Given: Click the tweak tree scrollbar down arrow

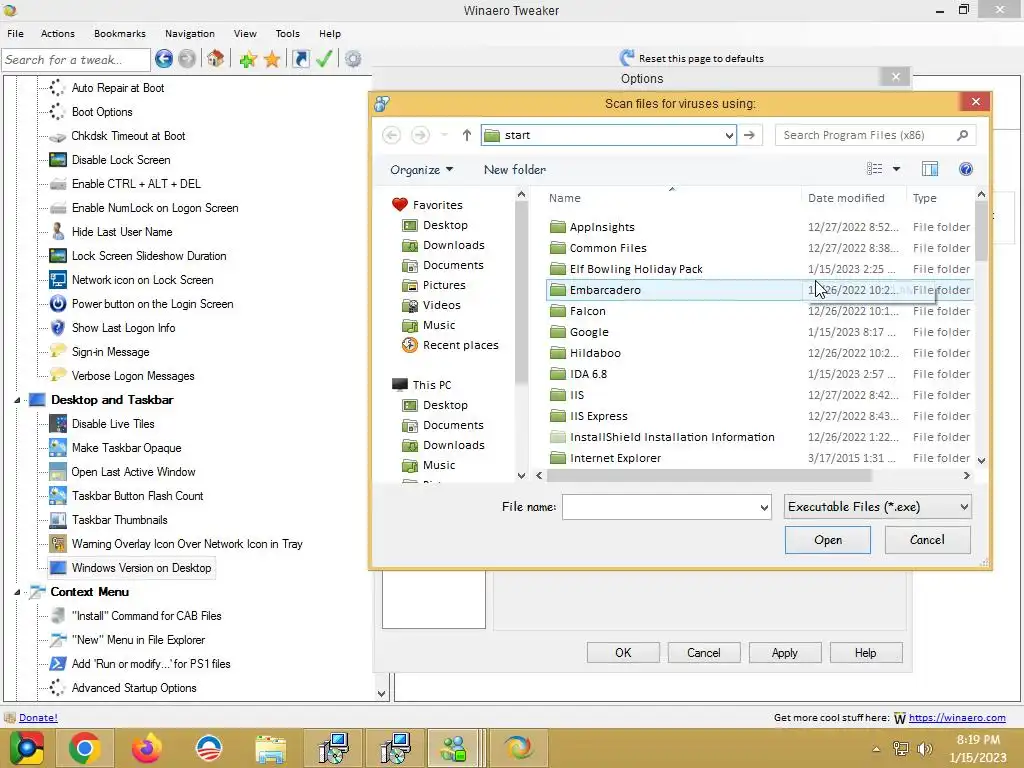Looking at the screenshot, I should (381, 694).
